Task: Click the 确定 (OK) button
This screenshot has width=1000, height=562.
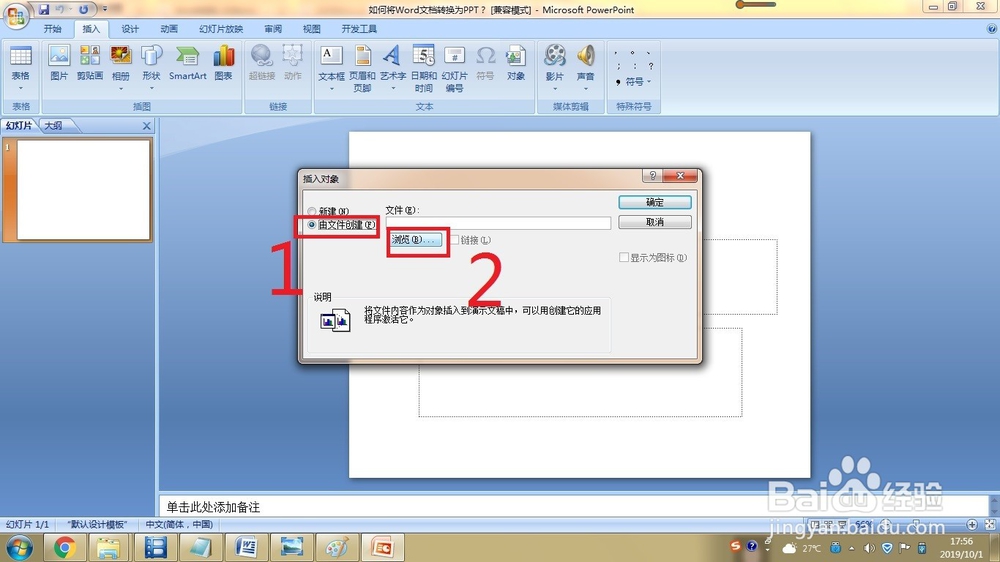Action: (655, 202)
